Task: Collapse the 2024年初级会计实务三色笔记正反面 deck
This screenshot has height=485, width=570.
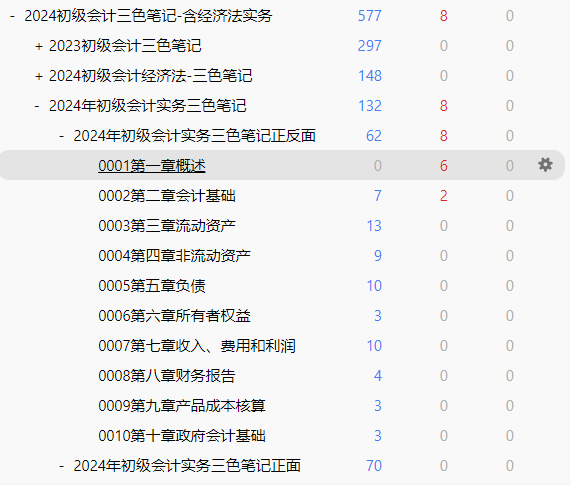Action: tap(62, 136)
